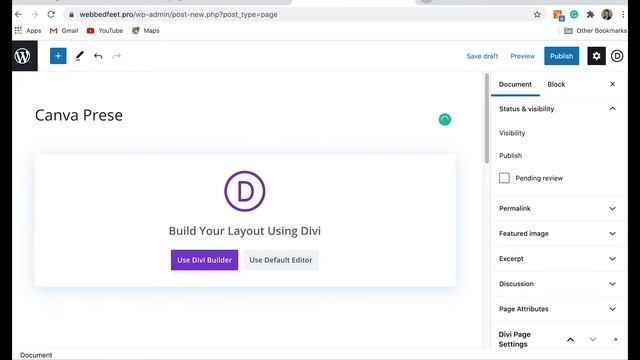Switch to the Block tab
Screen dimensions: 640x360
coord(556,84)
